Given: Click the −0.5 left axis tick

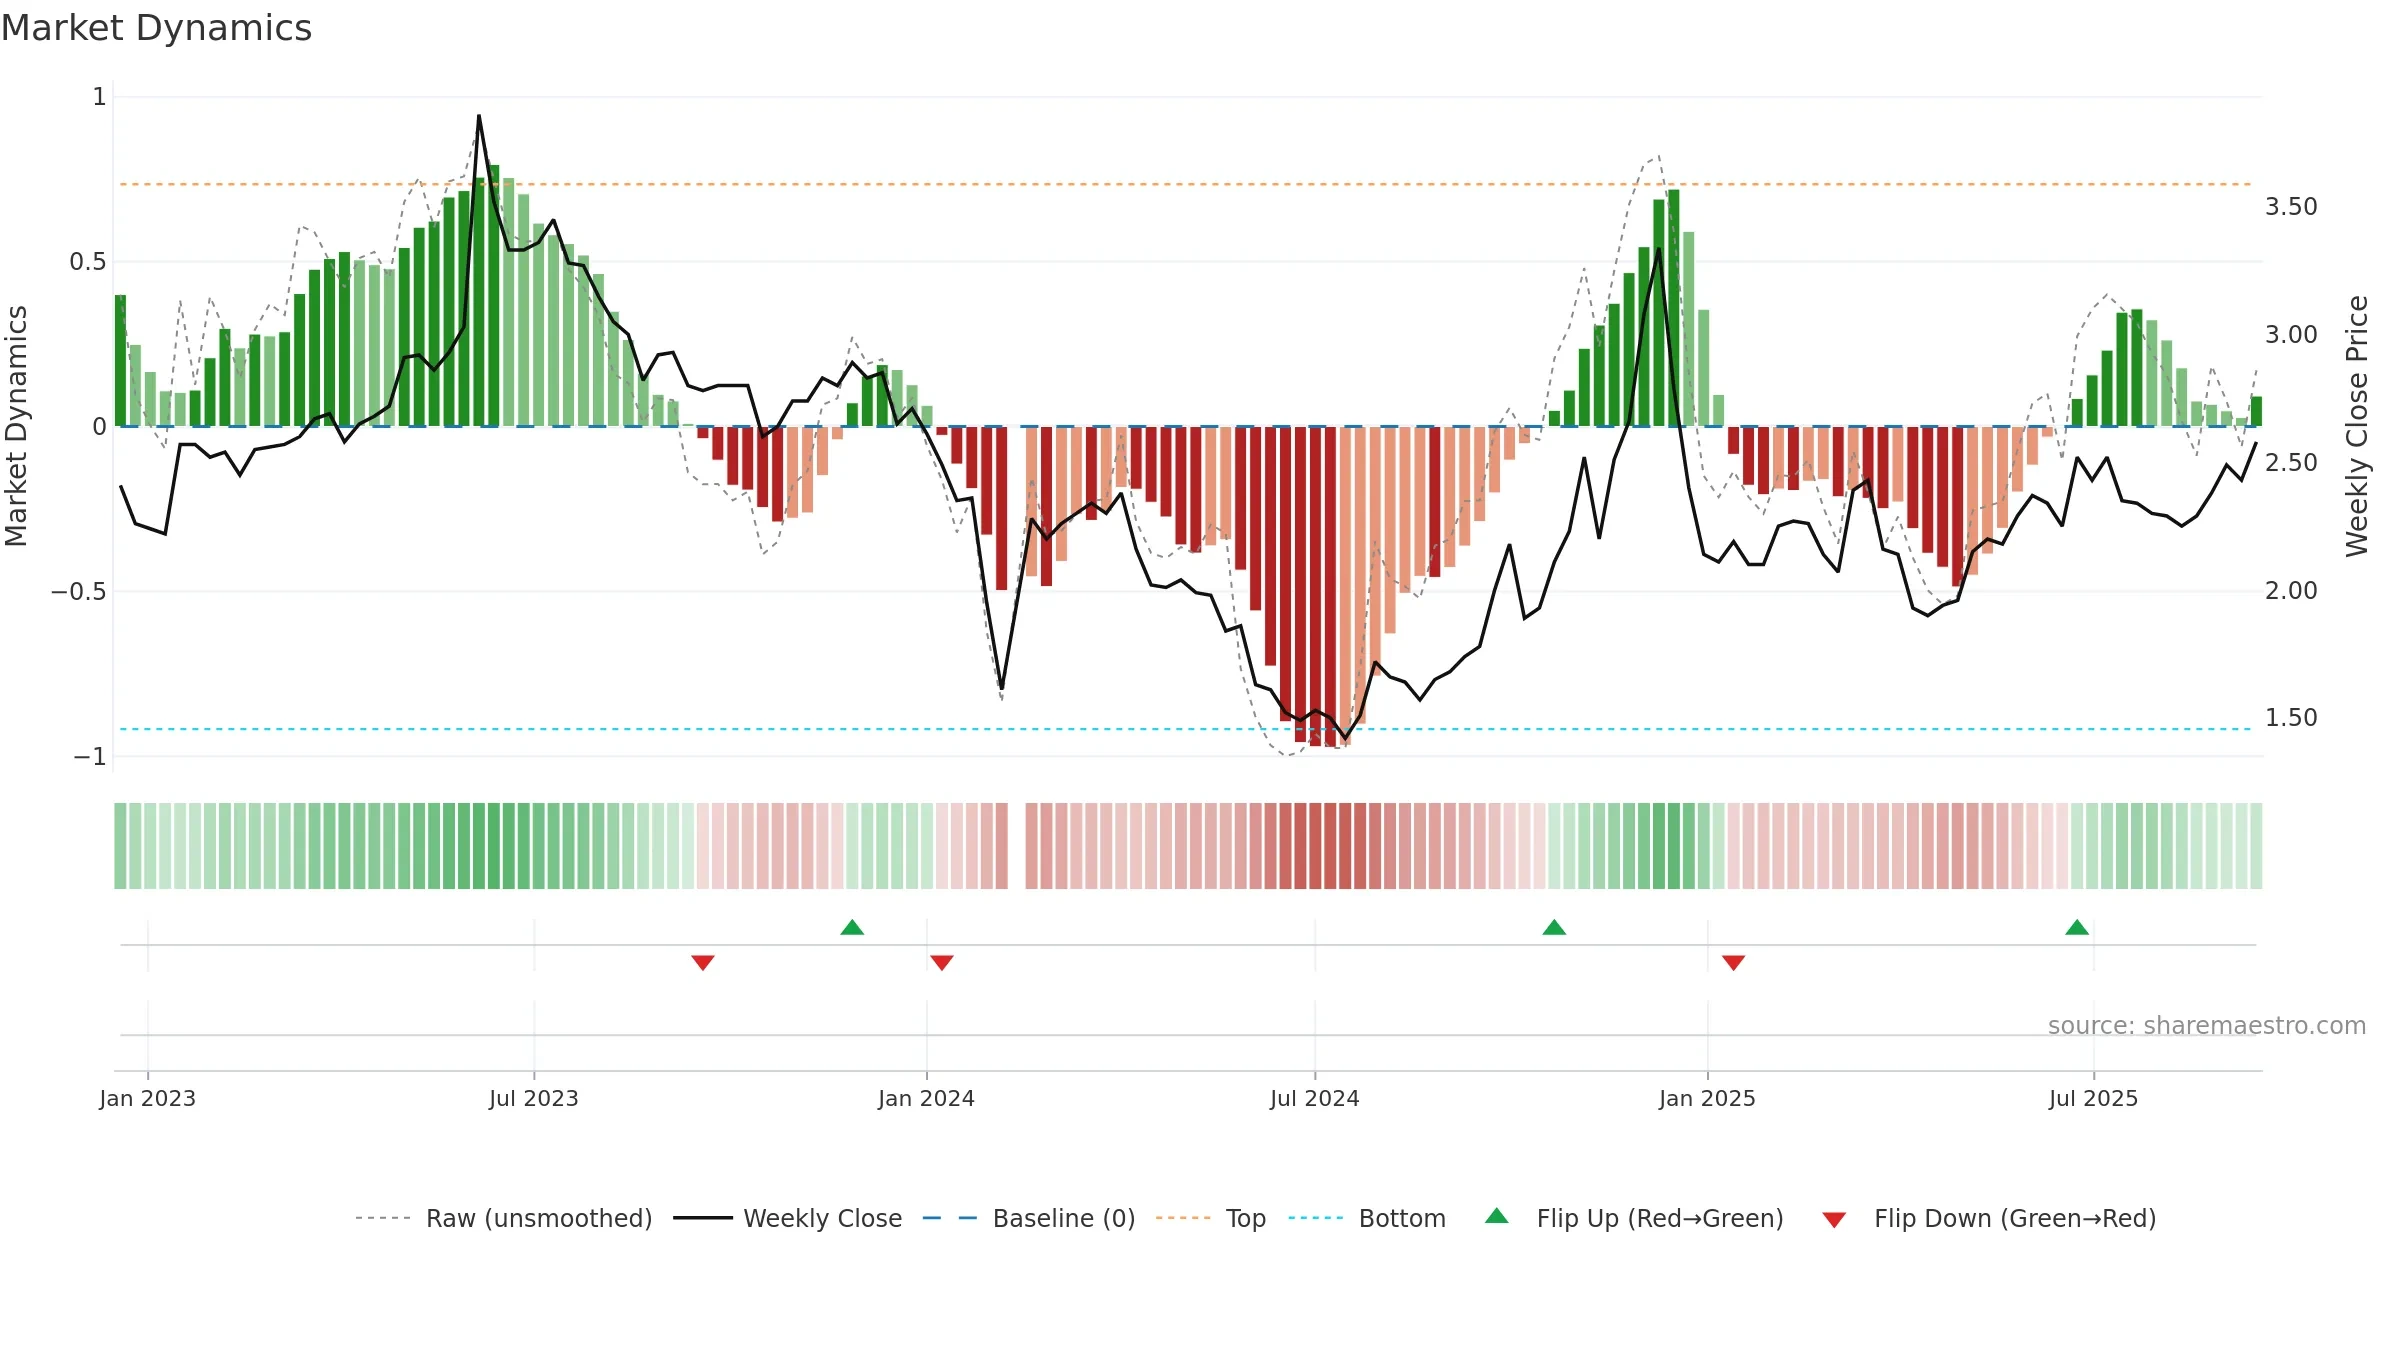Looking at the screenshot, I should pyautogui.click(x=78, y=591).
